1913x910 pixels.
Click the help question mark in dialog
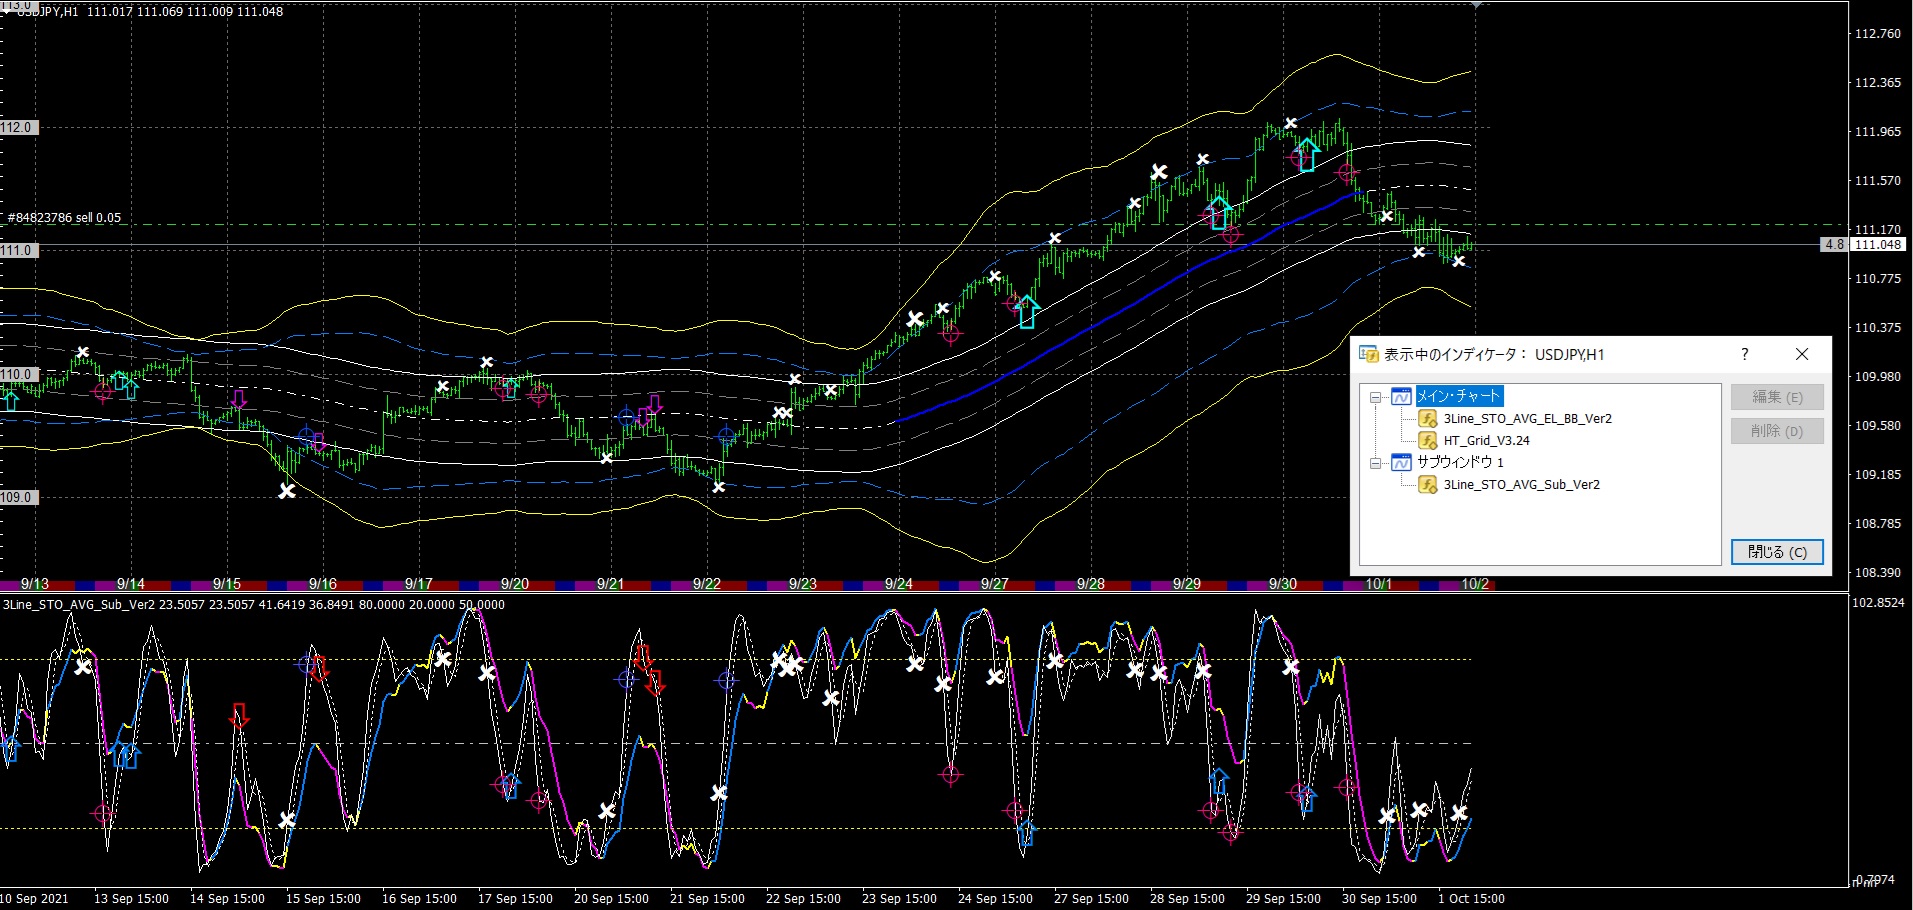click(1745, 355)
